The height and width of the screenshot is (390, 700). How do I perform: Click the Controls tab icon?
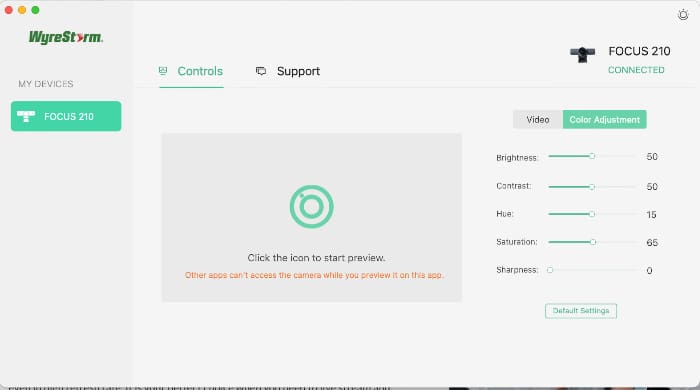163,71
